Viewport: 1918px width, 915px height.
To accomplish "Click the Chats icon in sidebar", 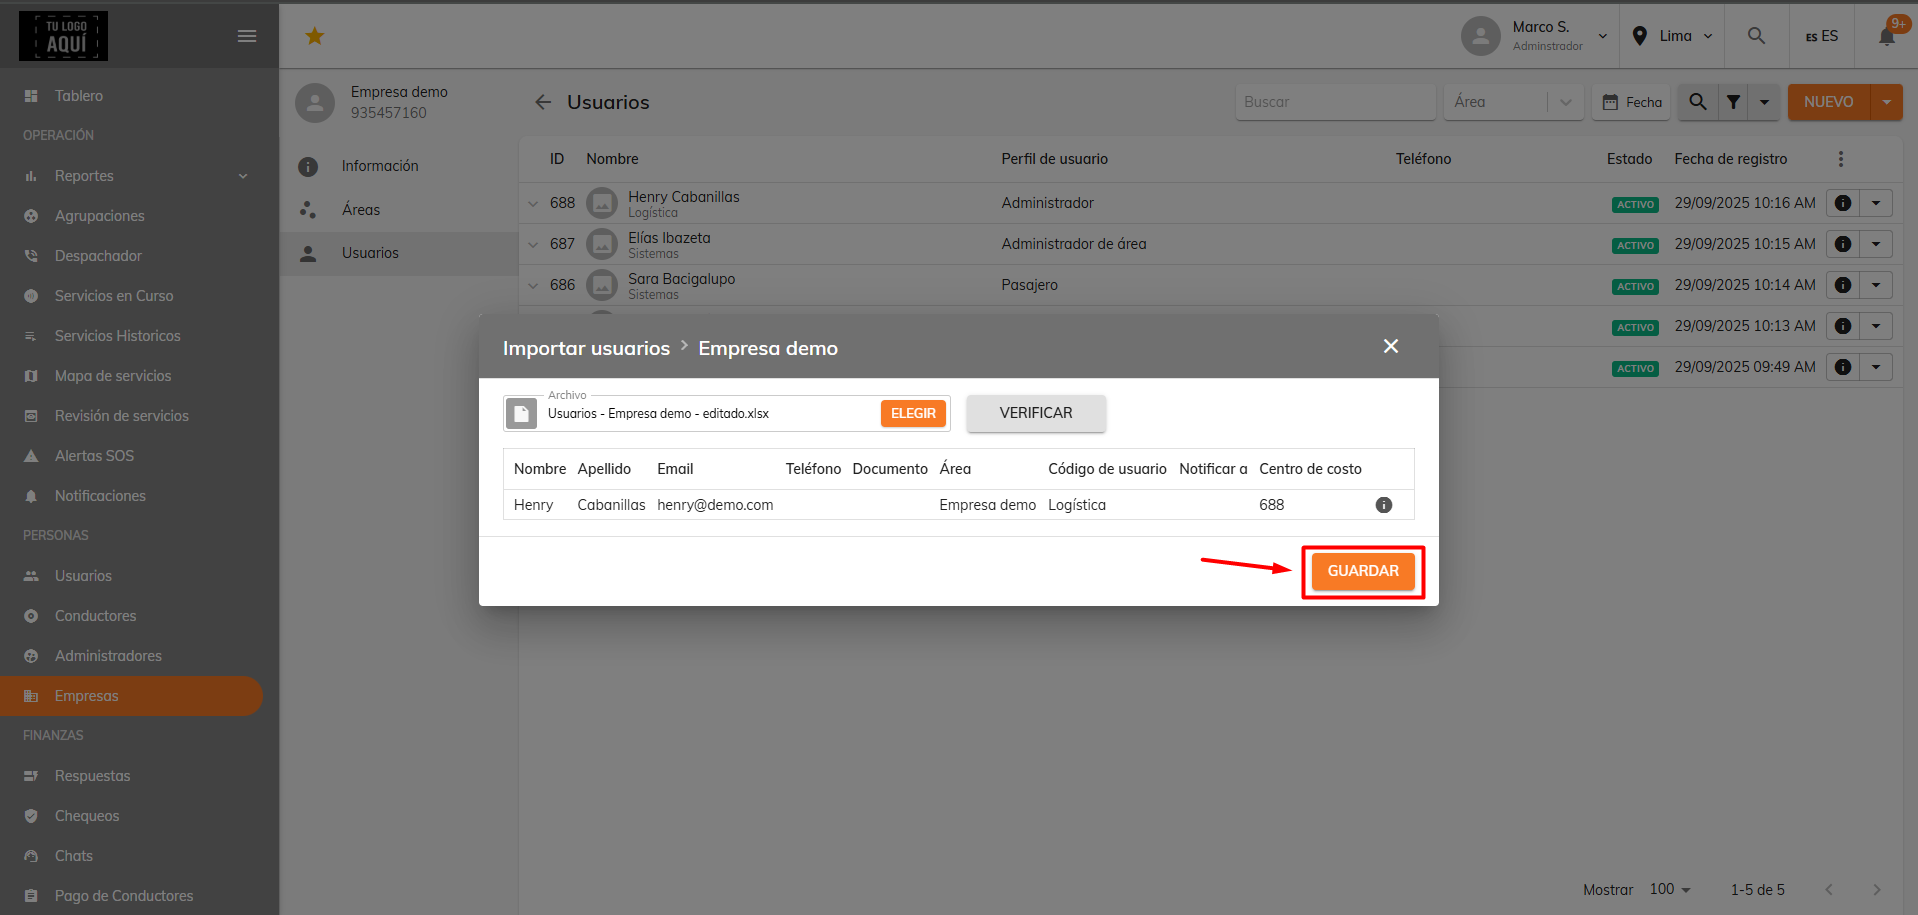I will (x=31, y=856).
